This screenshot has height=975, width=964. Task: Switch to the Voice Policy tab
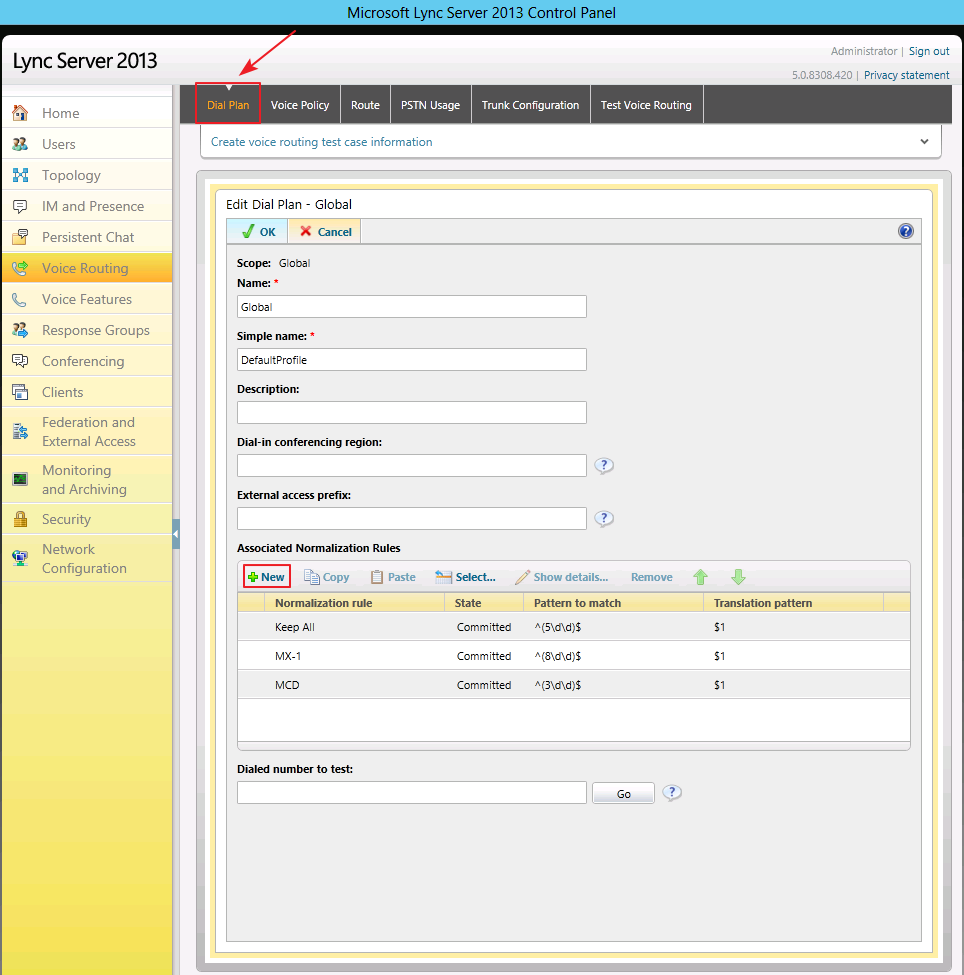pos(300,104)
